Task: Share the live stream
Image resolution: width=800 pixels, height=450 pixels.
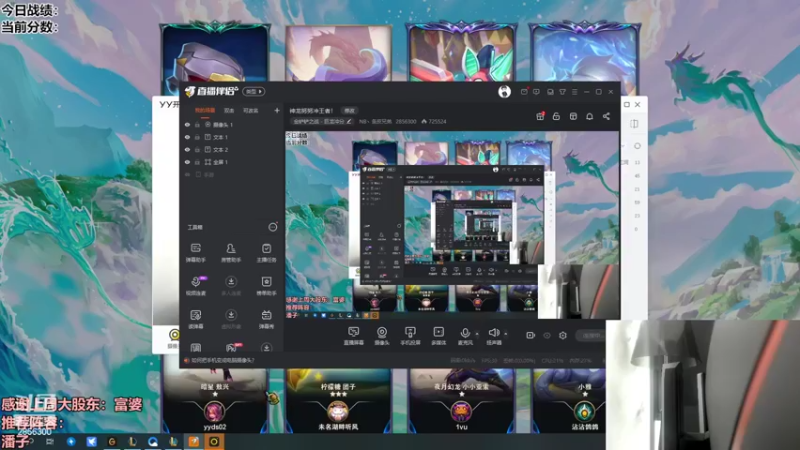Action: (x=606, y=116)
